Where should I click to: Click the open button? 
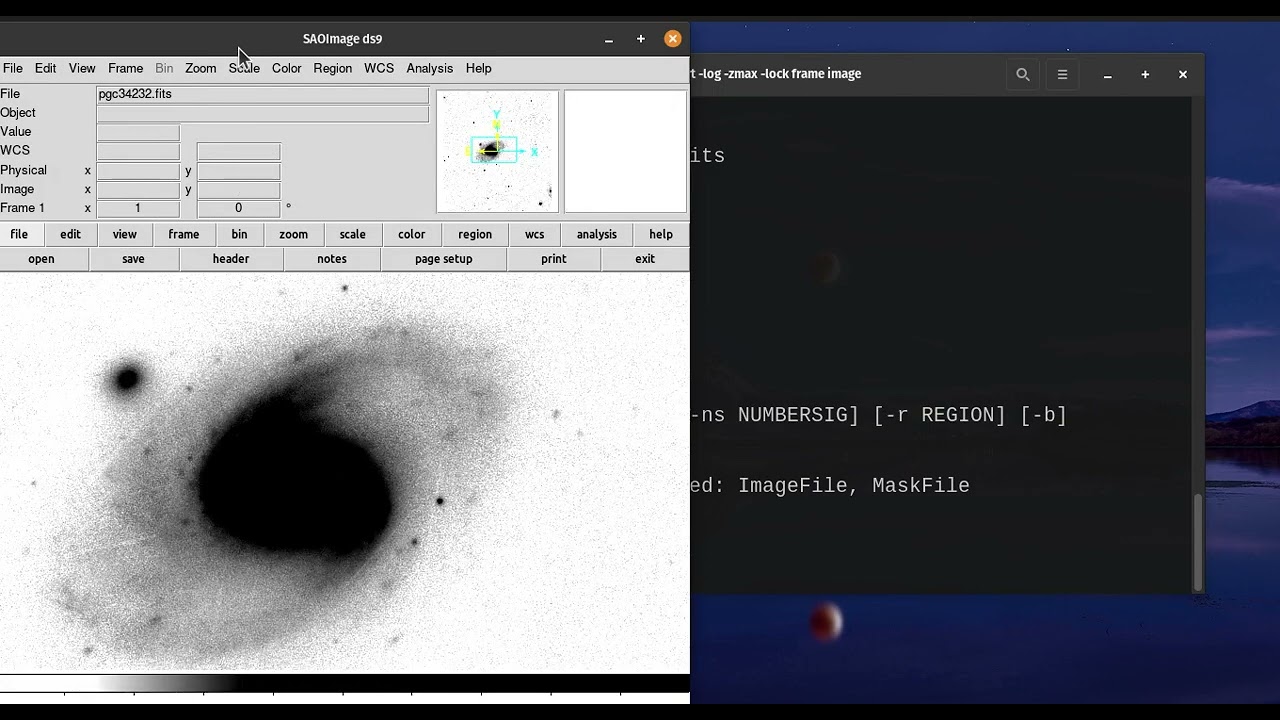tap(41, 259)
